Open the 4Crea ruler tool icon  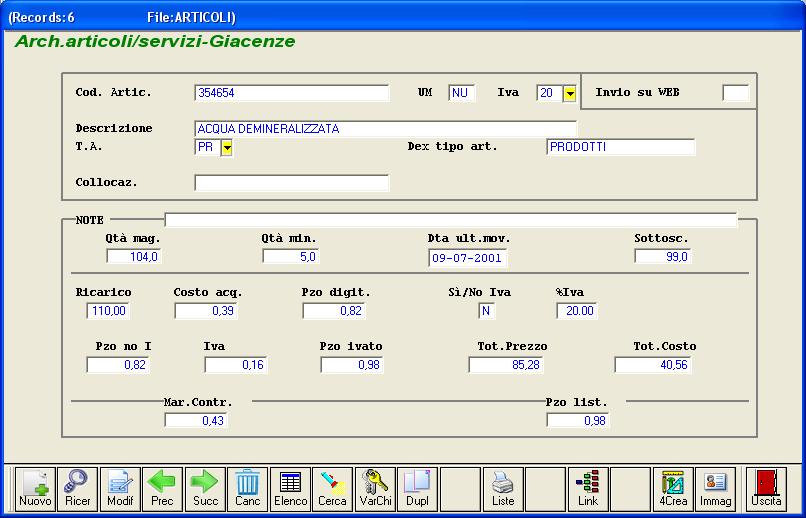click(673, 489)
